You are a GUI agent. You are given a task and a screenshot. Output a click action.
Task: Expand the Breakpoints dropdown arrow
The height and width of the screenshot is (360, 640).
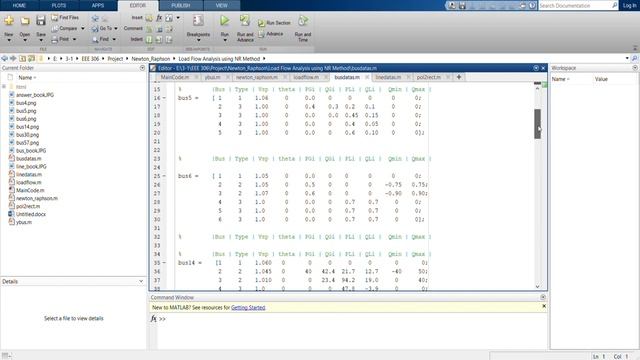pyautogui.click(x=198, y=40)
